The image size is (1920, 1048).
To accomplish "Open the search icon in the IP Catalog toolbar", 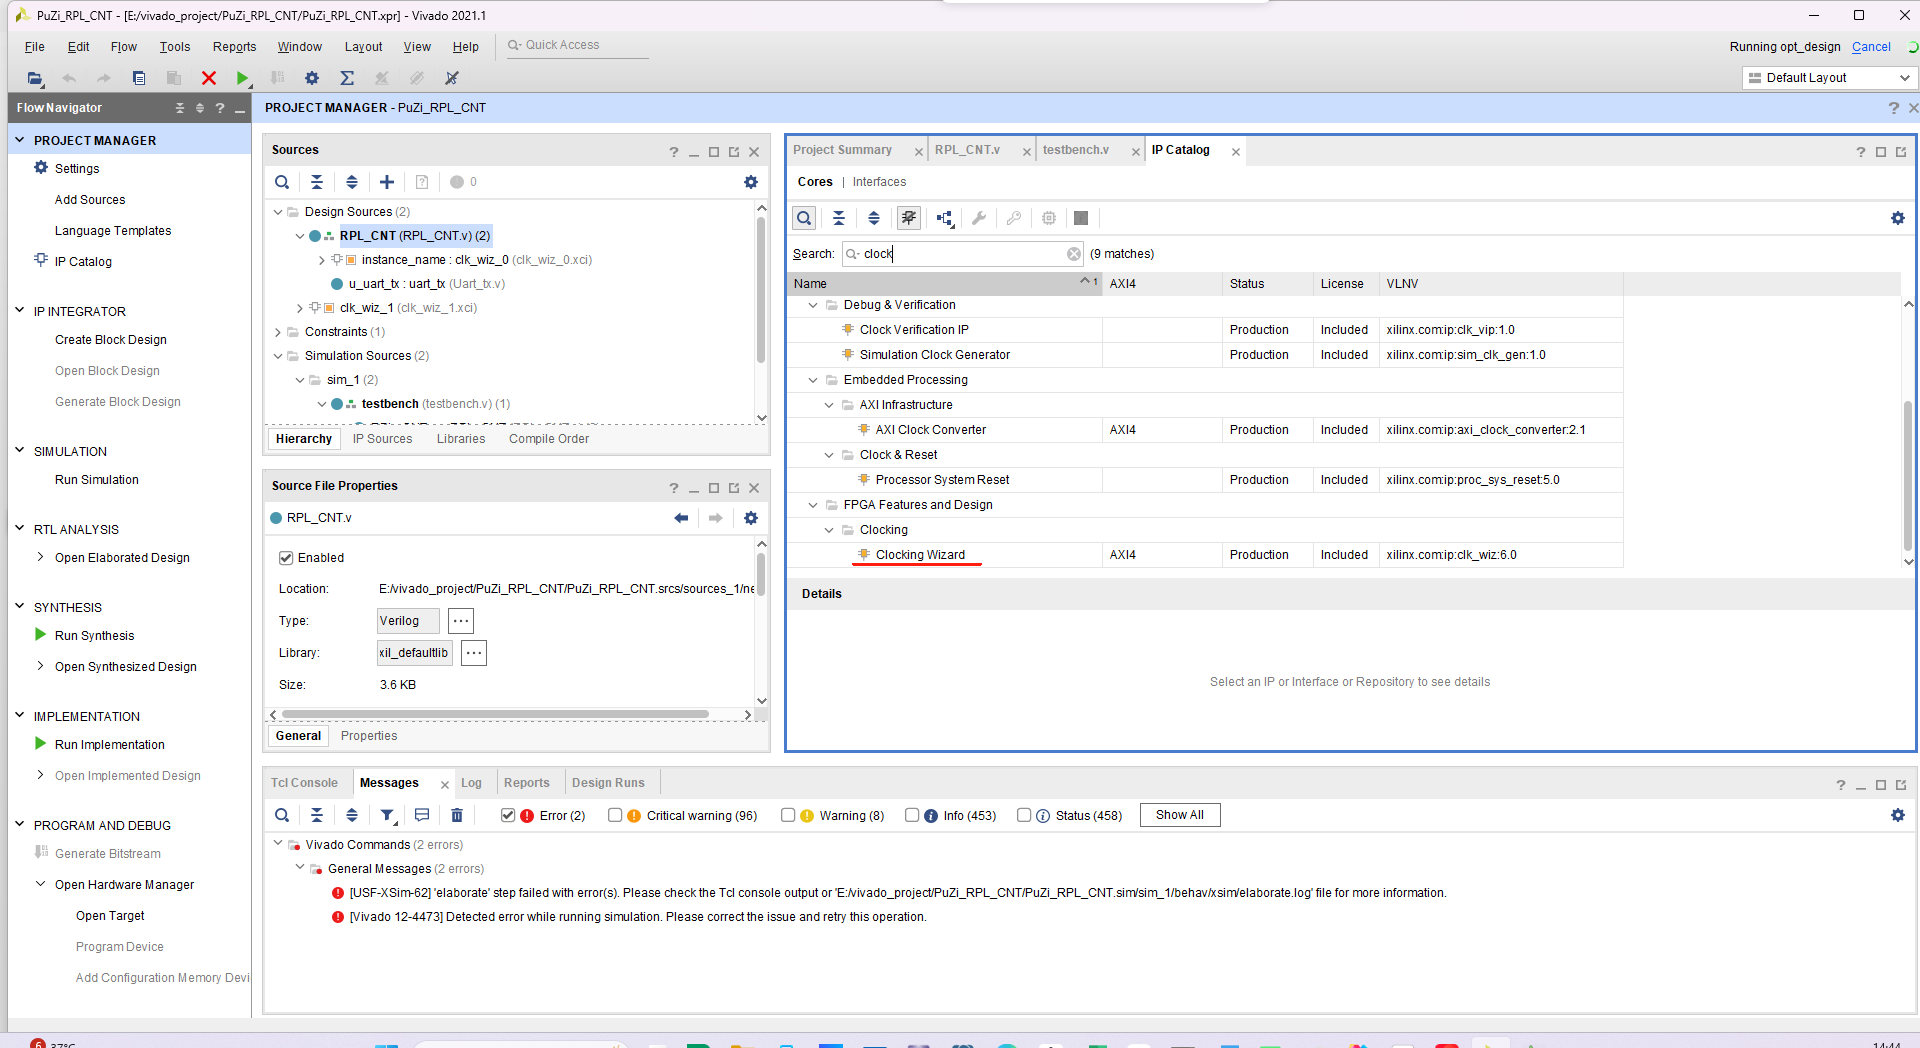I will [x=803, y=218].
